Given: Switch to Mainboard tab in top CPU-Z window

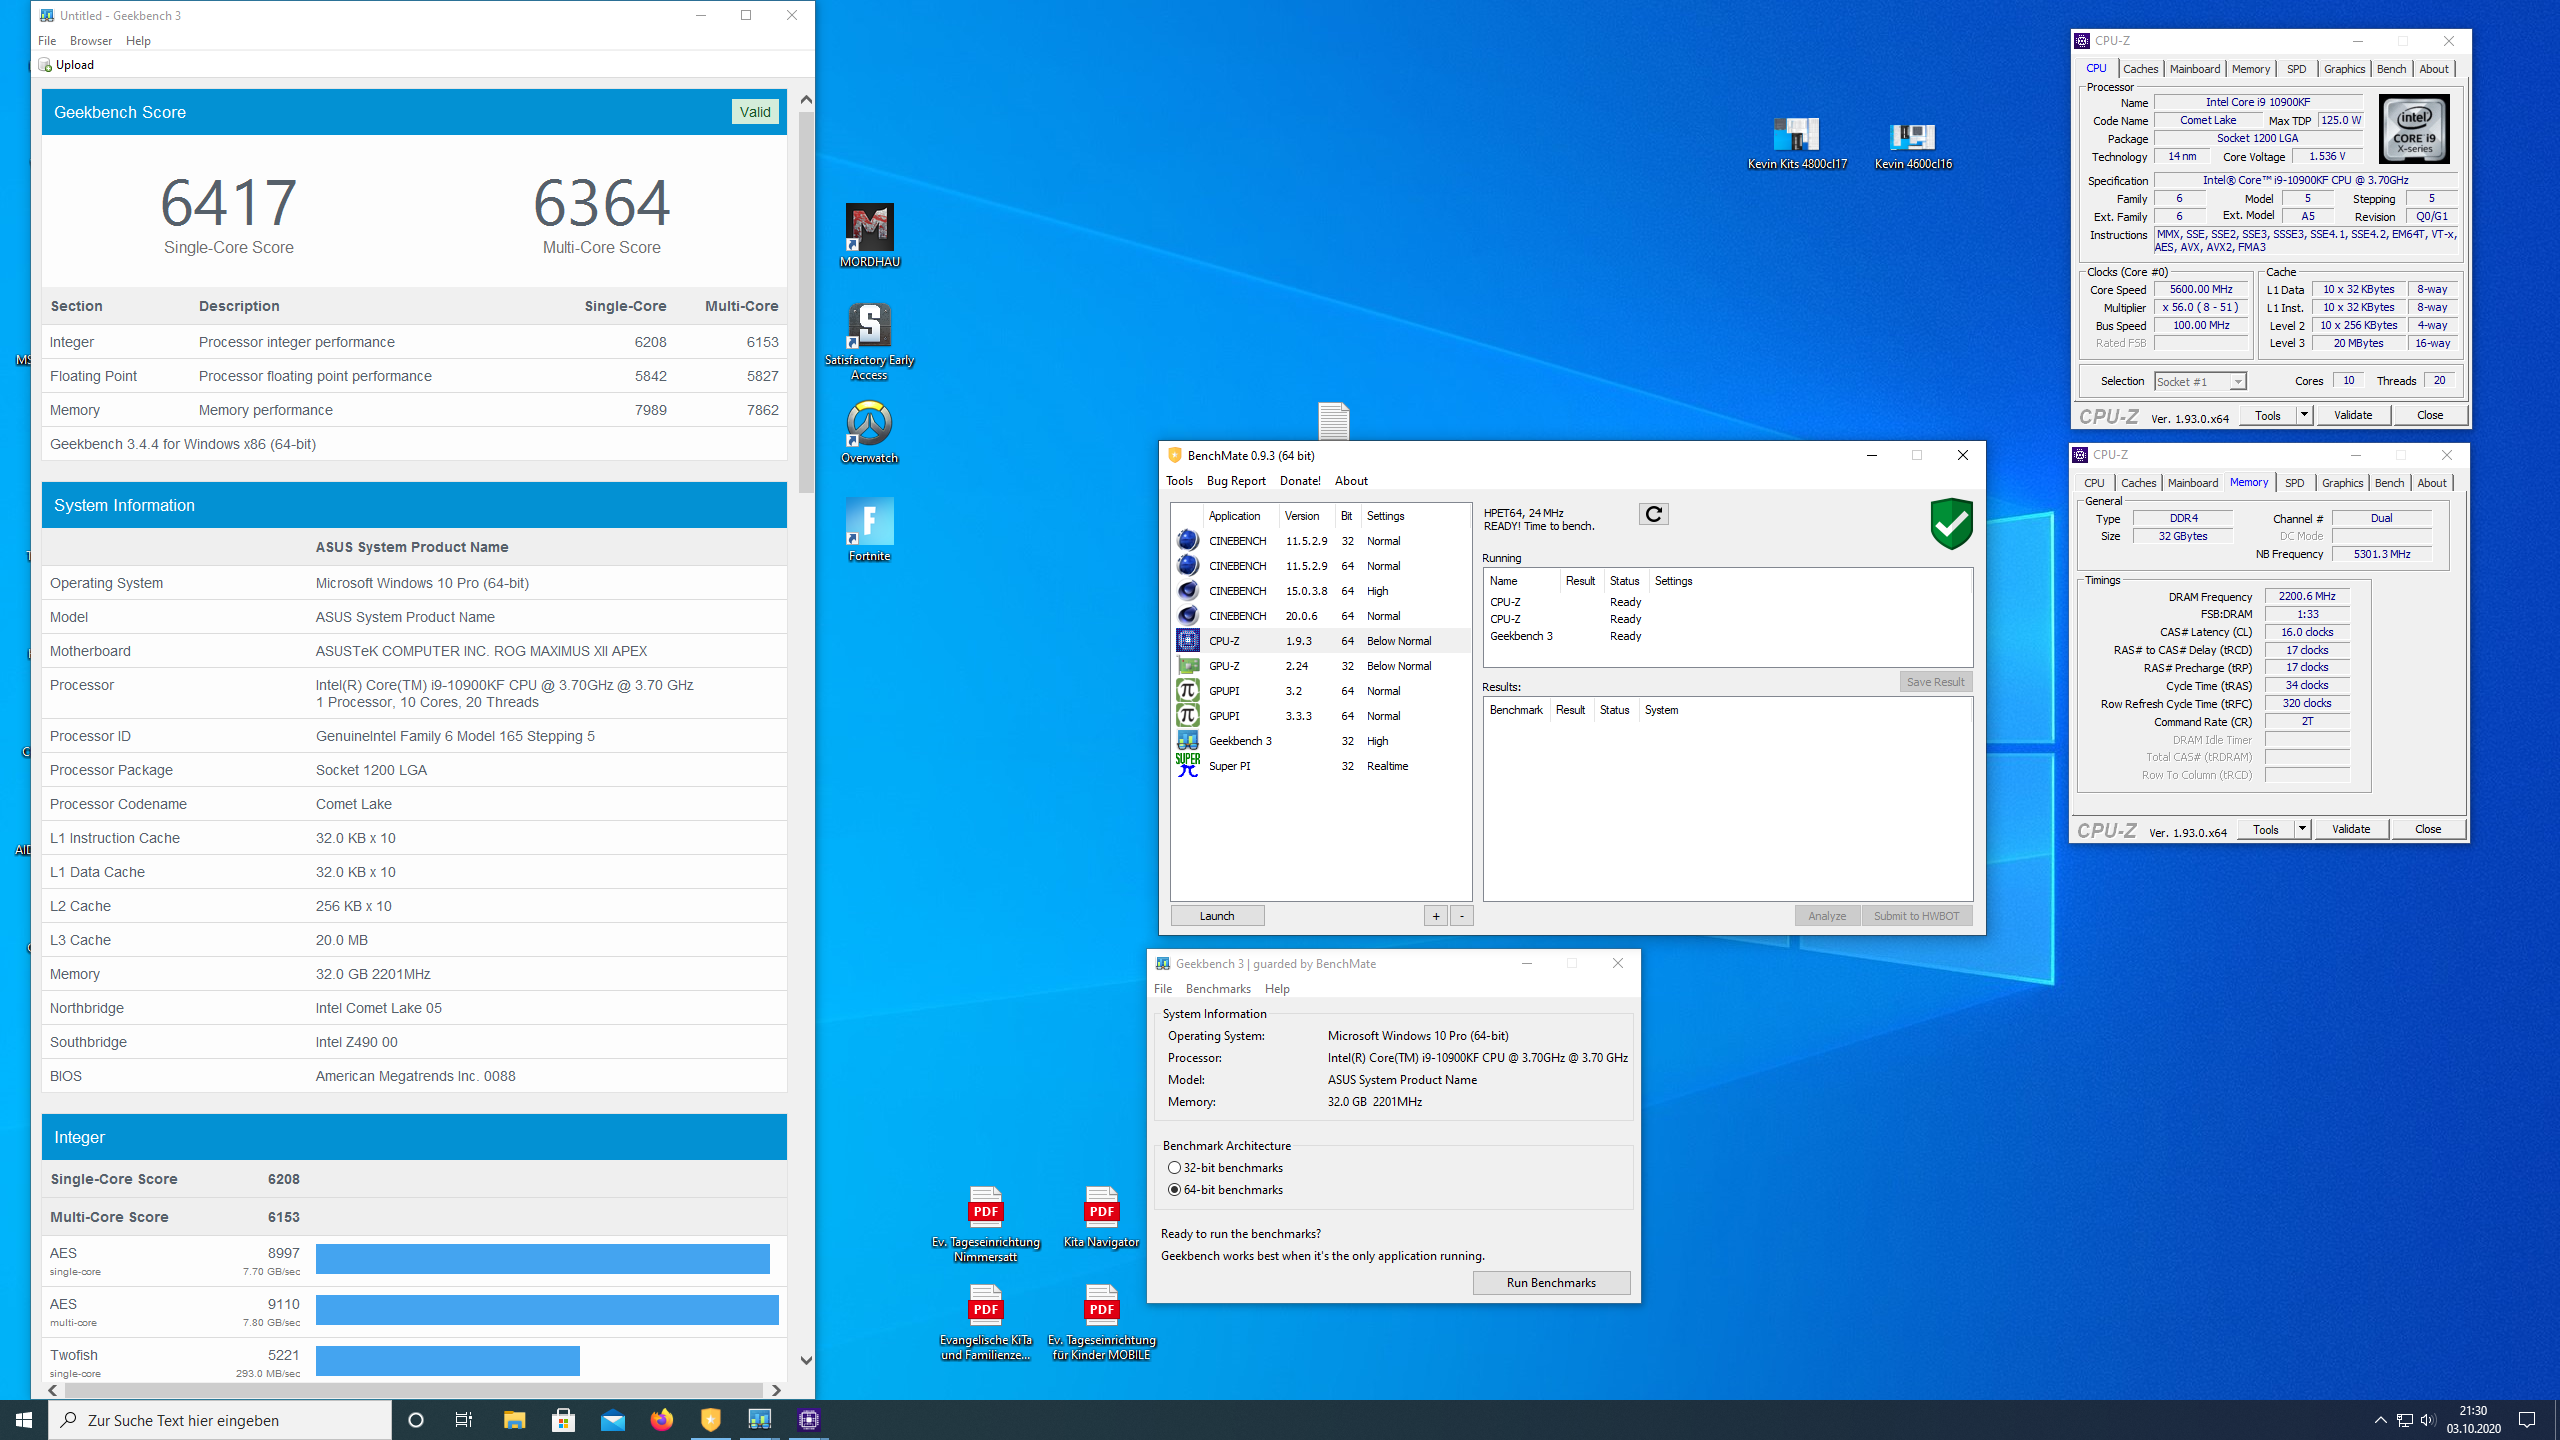Looking at the screenshot, I should point(2194,69).
